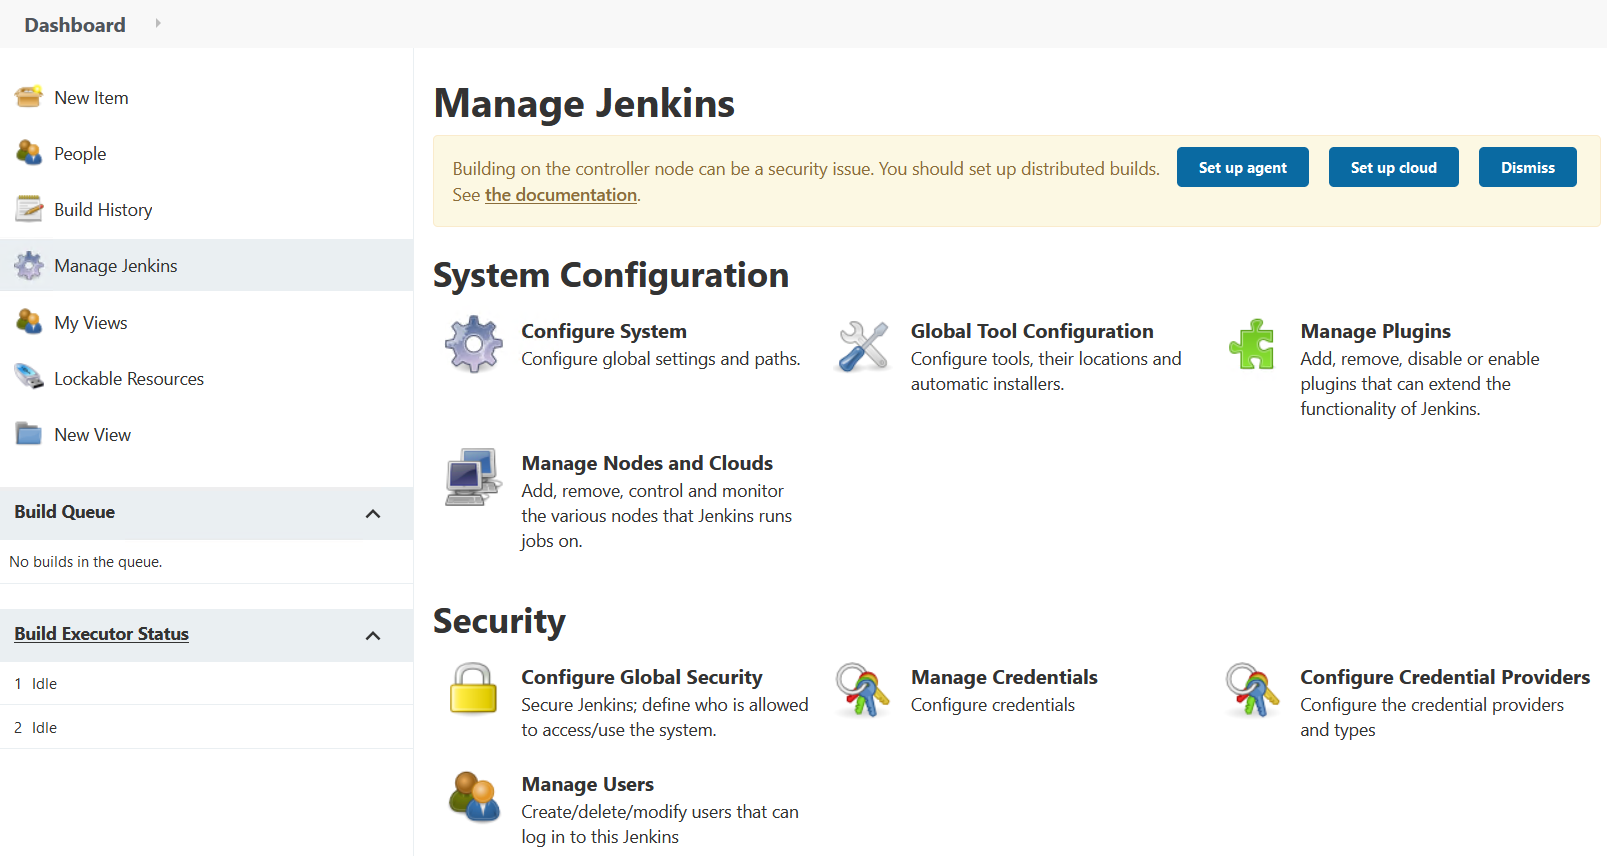Open the People sidebar entry

(x=80, y=154)
